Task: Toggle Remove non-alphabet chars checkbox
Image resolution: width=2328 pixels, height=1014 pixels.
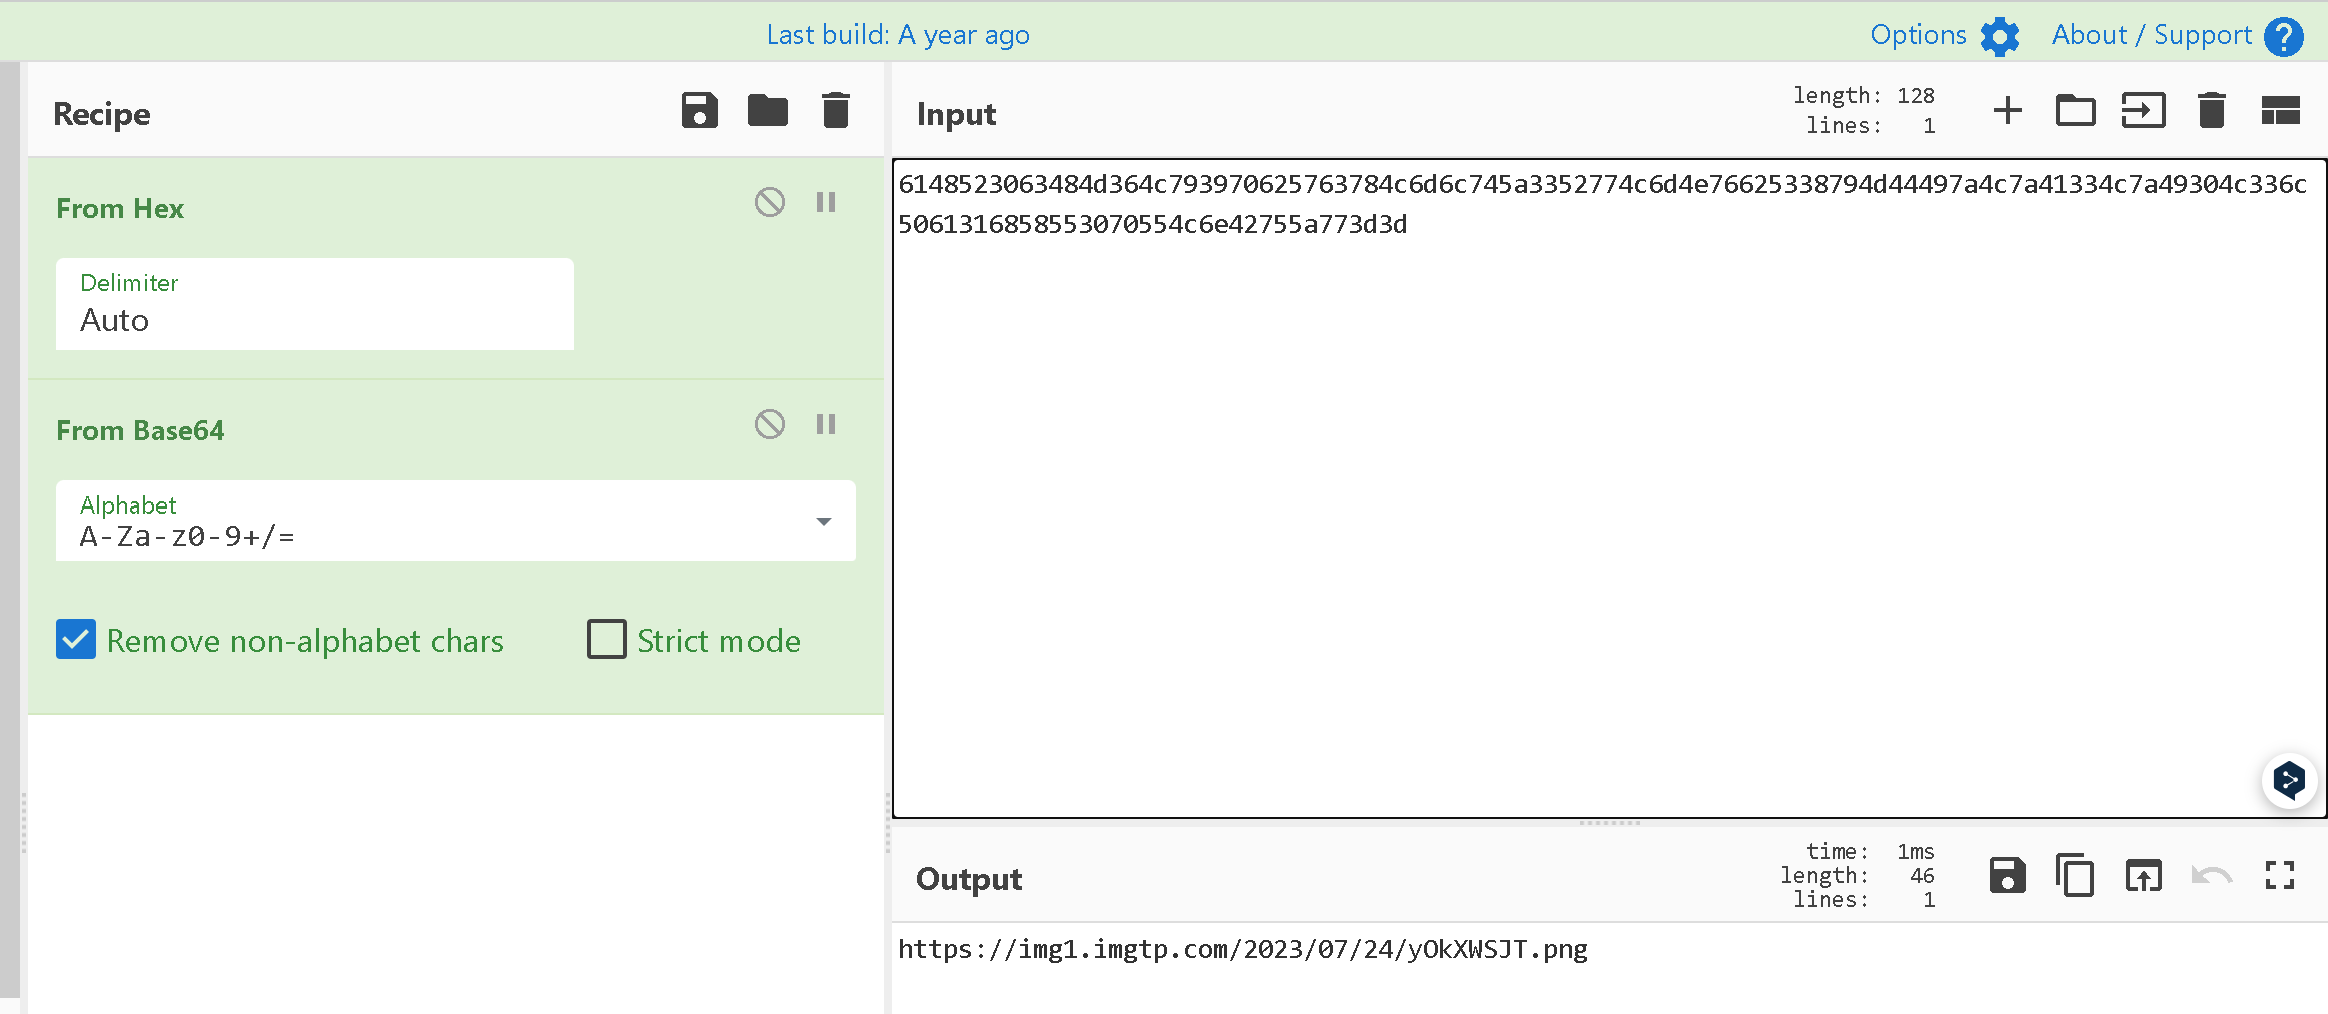Action: point(76,640)
